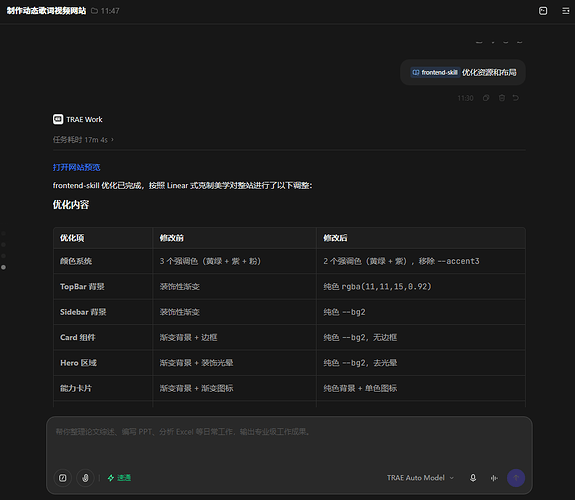The height and width of the screenshot is (500, 575).
Task: Click the folder icon next to title
Action: tap(94, 11)
